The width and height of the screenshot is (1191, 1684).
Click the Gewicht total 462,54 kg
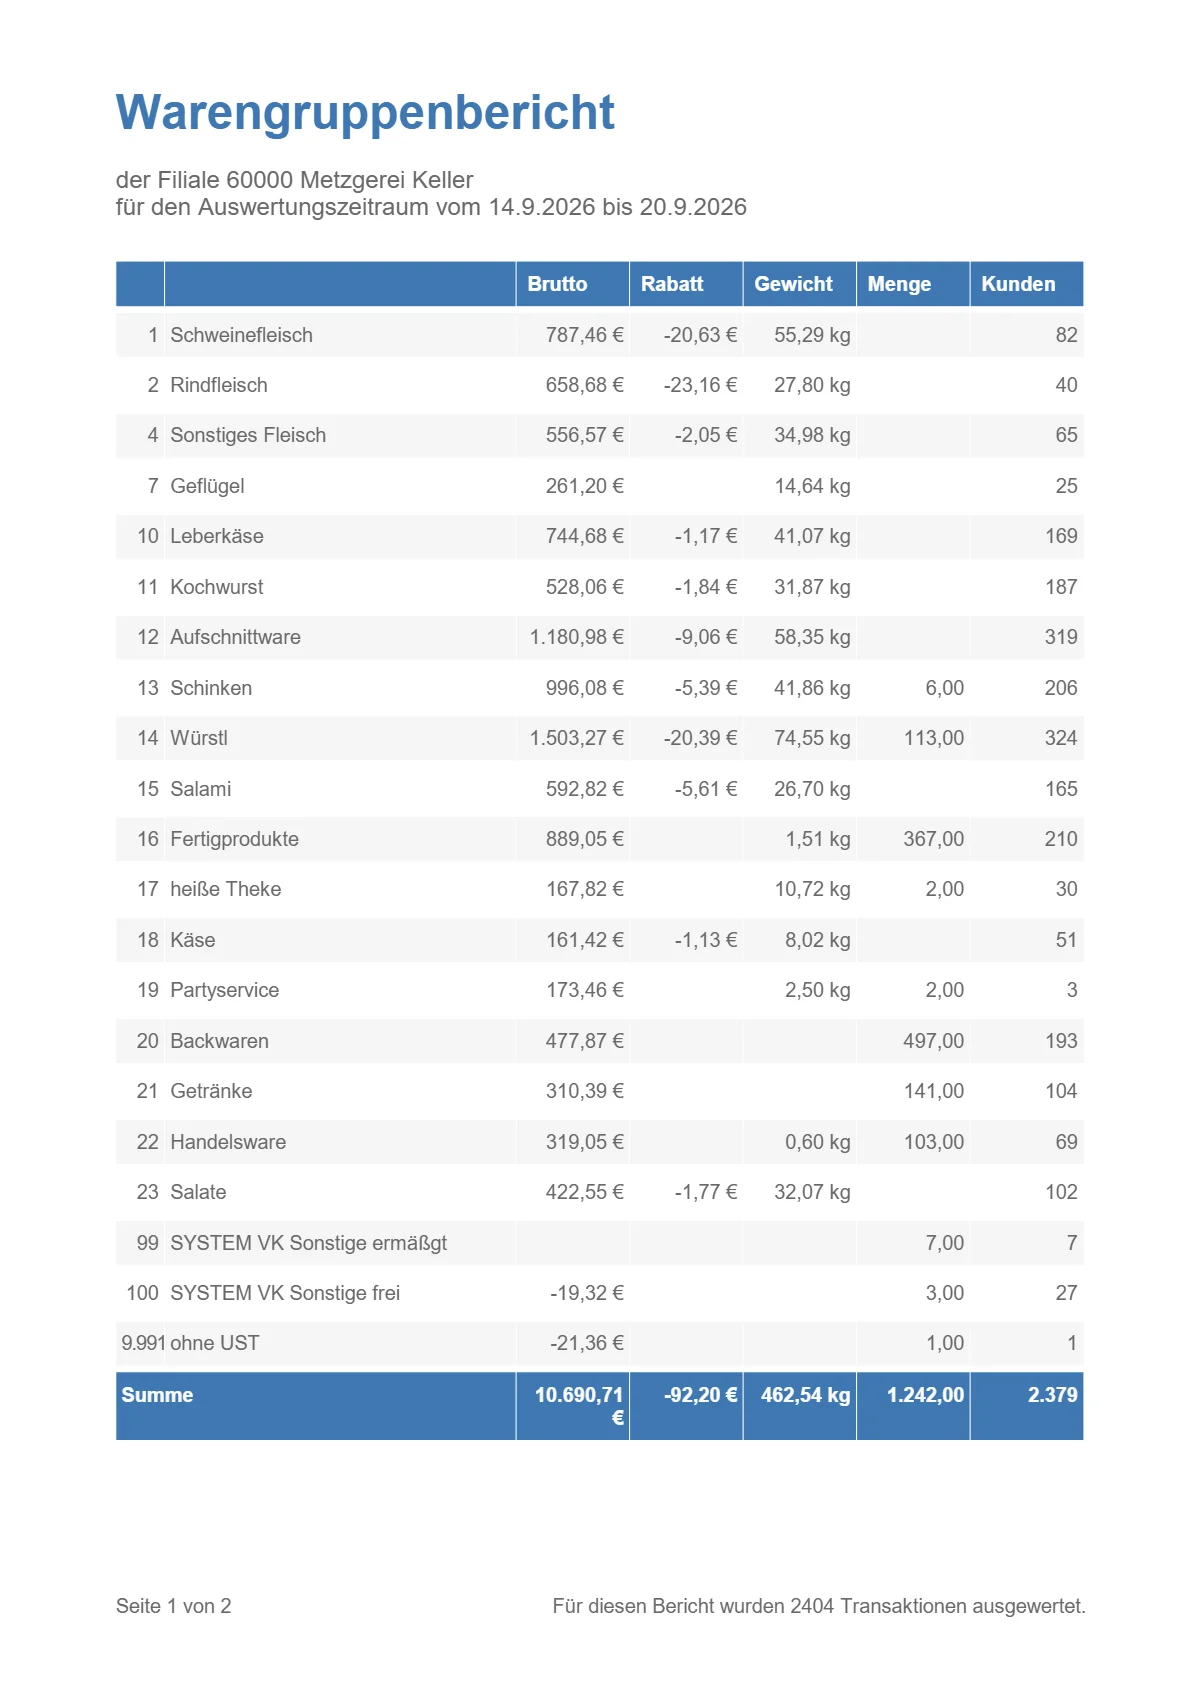(805, 1395)
